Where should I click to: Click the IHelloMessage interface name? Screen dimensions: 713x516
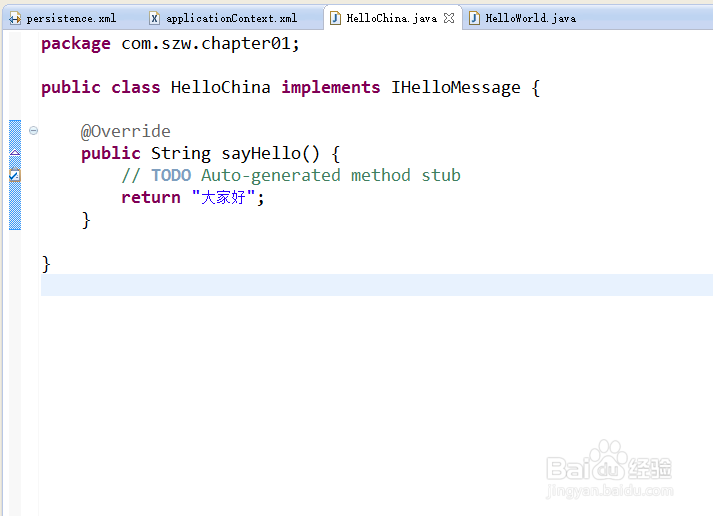click(456, 88)
